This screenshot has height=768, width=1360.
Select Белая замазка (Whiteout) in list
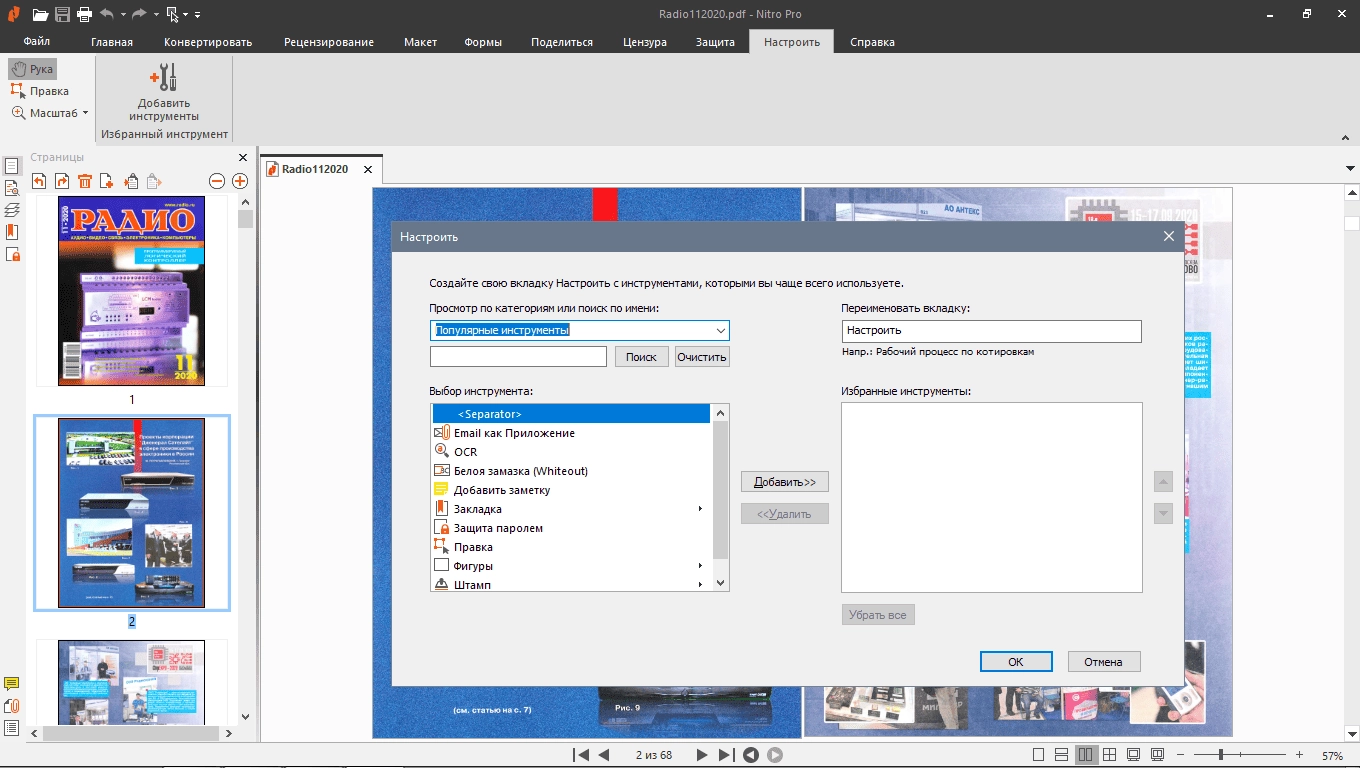pos(571,471)
